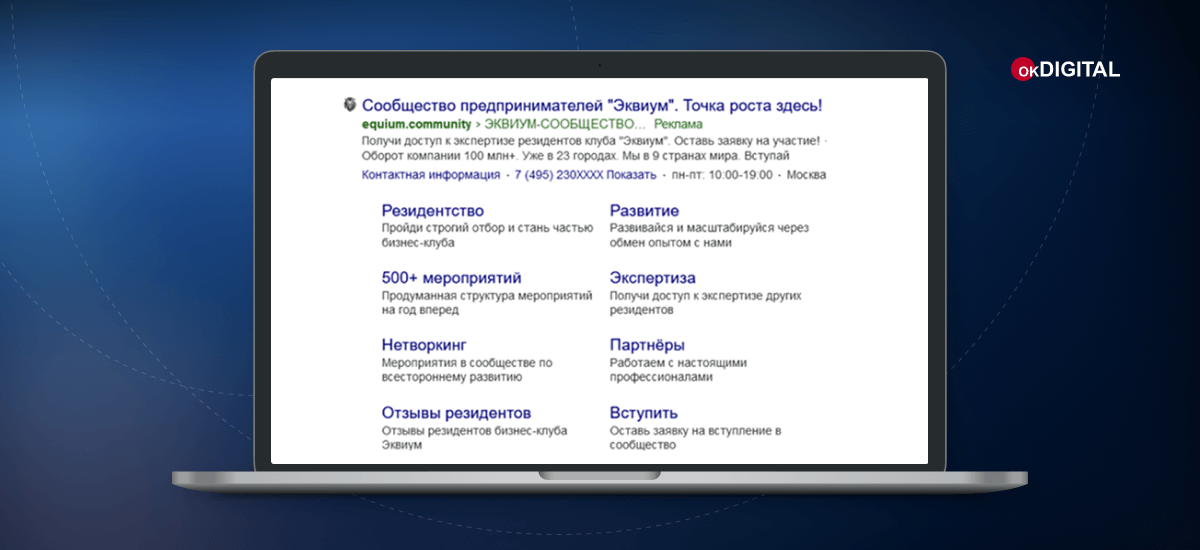
Task: Open the Отзывы резидентов sitelink
Action: pyautogui.click(x=456, y=413)
